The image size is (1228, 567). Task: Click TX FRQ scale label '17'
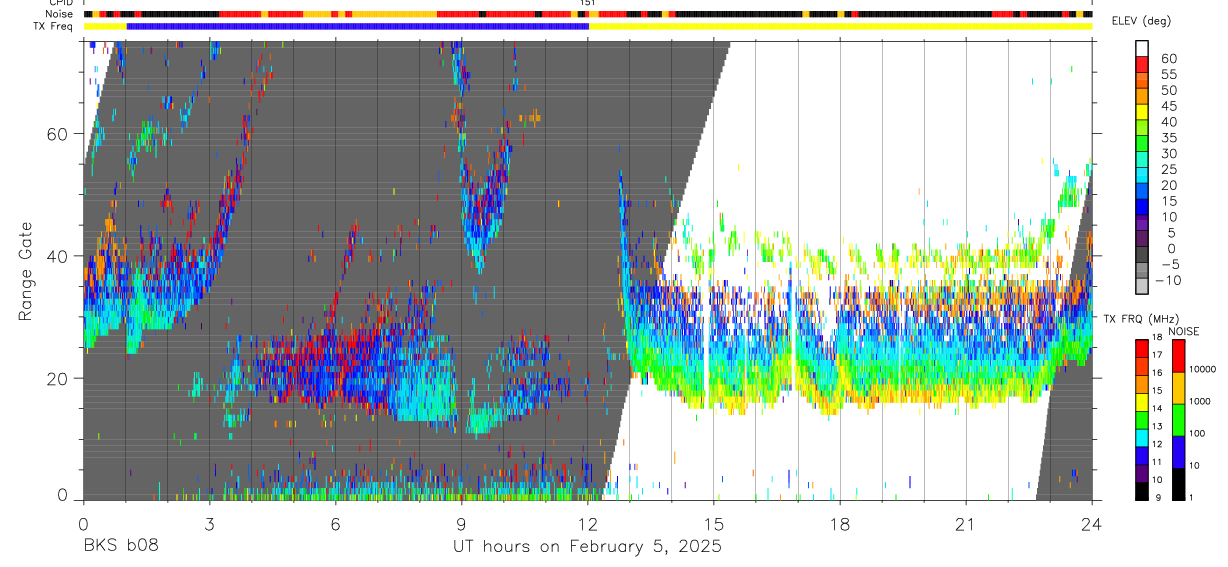1157,355
